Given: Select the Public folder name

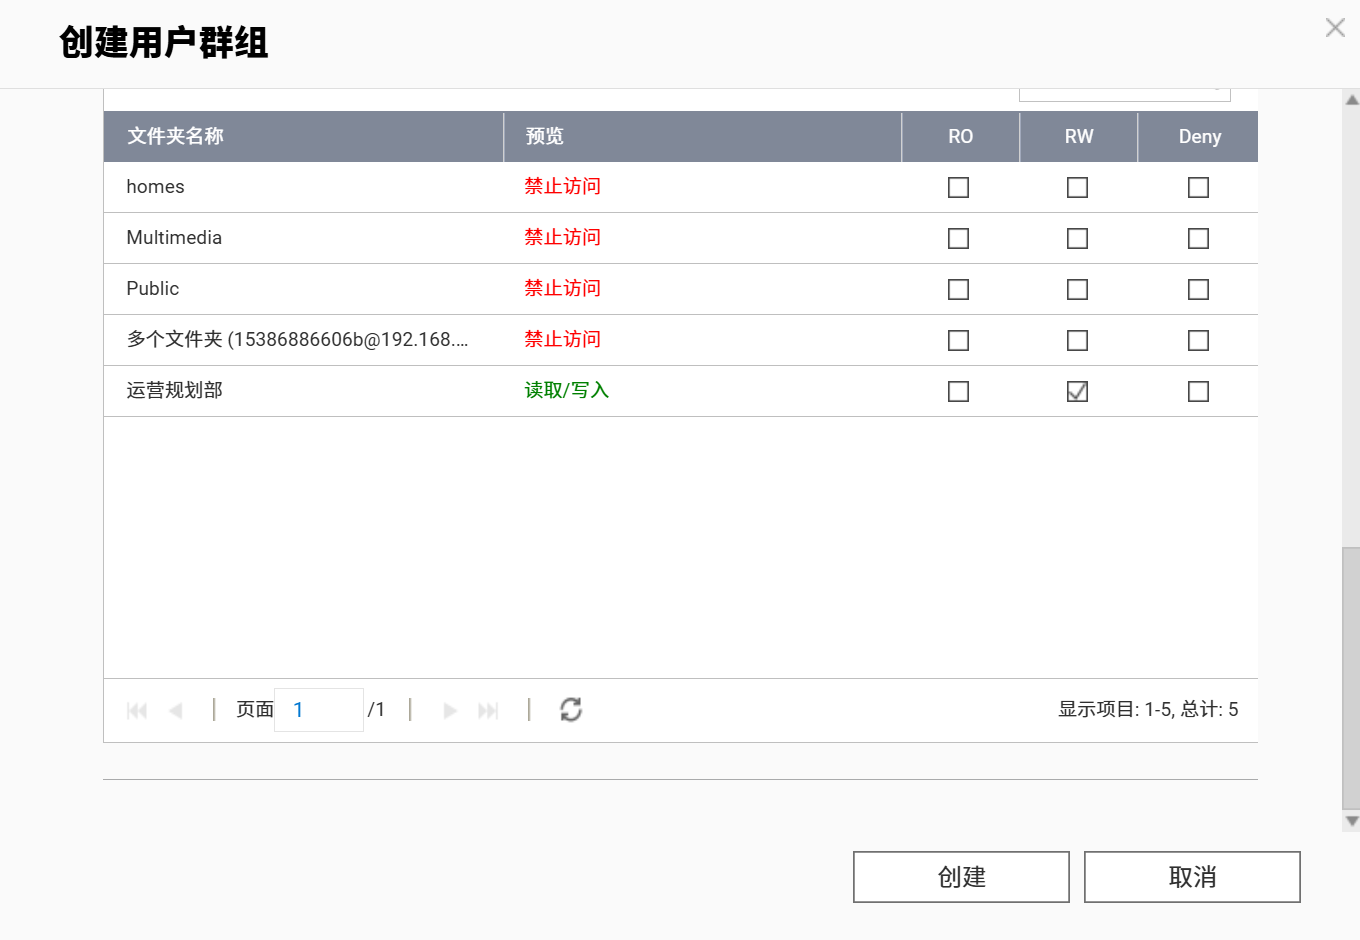Looking at the screenshot, I should coord(152,289).
